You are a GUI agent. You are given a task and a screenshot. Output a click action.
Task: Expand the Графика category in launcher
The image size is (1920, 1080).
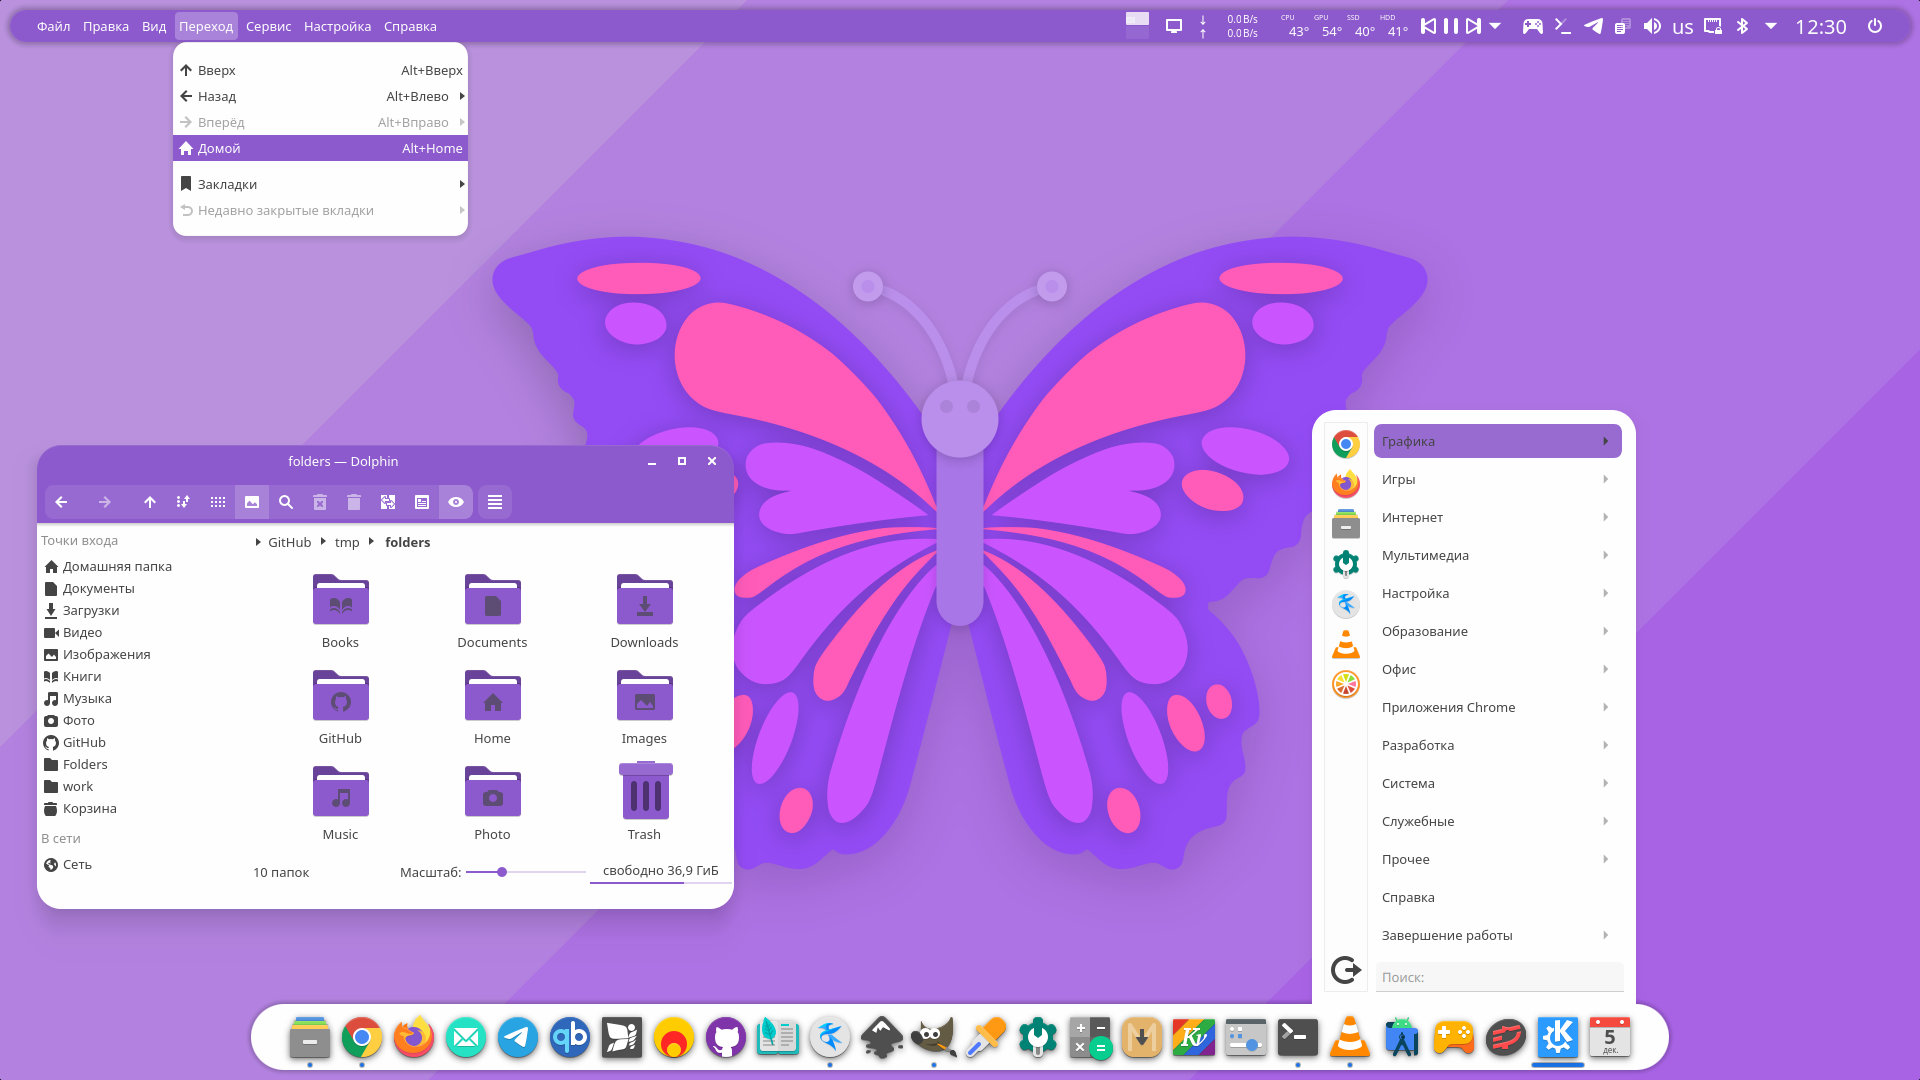(x=1497, y=441)
